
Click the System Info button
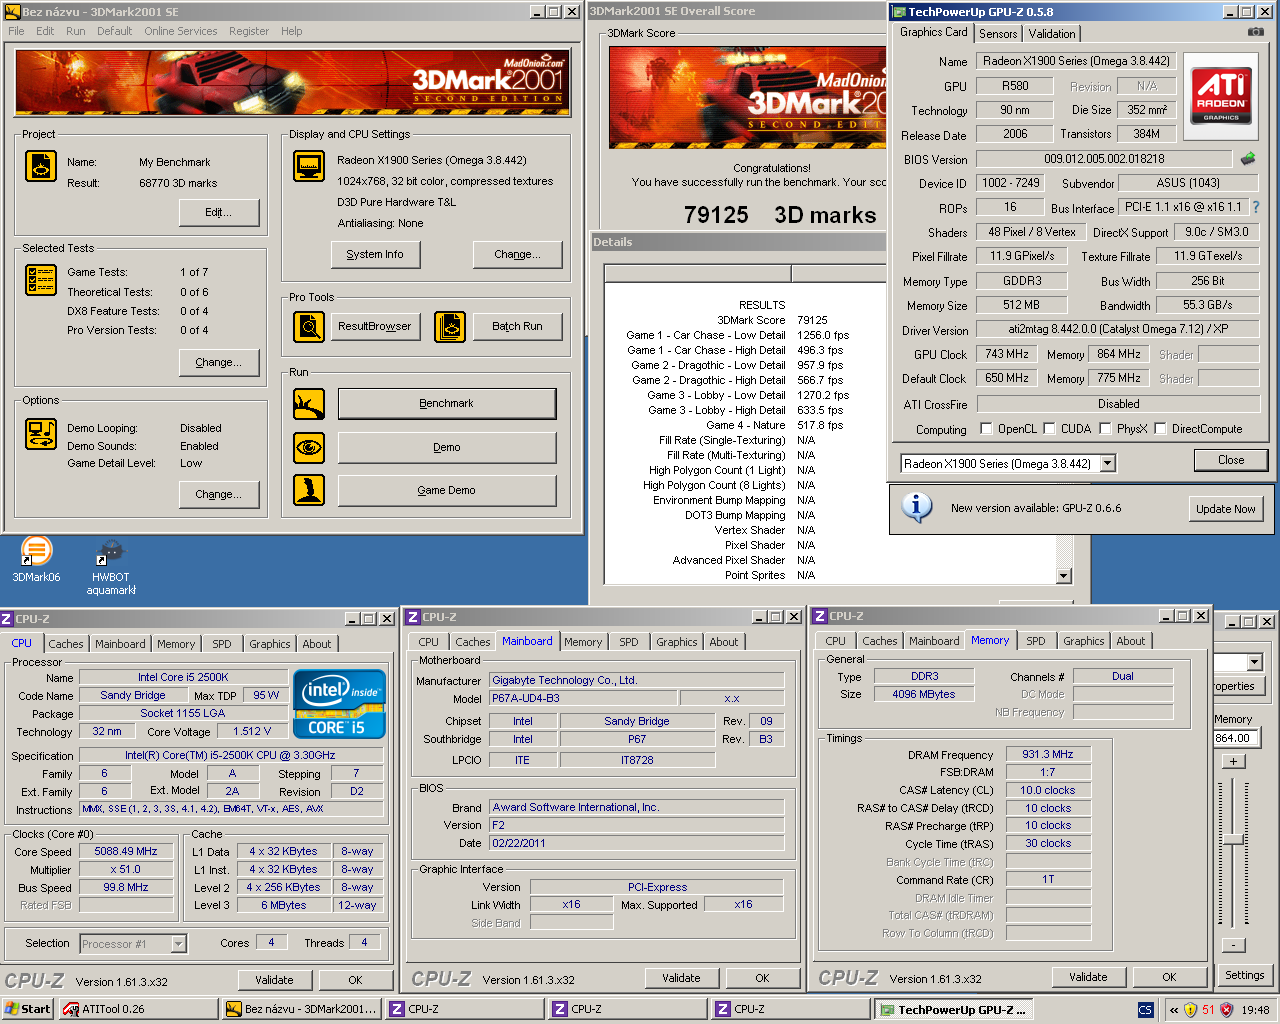375,254
